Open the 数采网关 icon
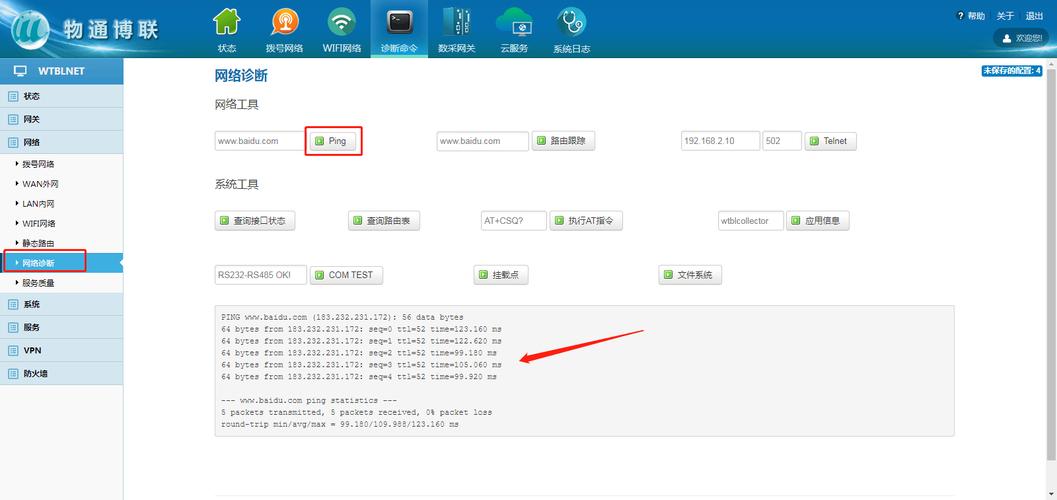The image size is (1057, 500). point(457,22)
